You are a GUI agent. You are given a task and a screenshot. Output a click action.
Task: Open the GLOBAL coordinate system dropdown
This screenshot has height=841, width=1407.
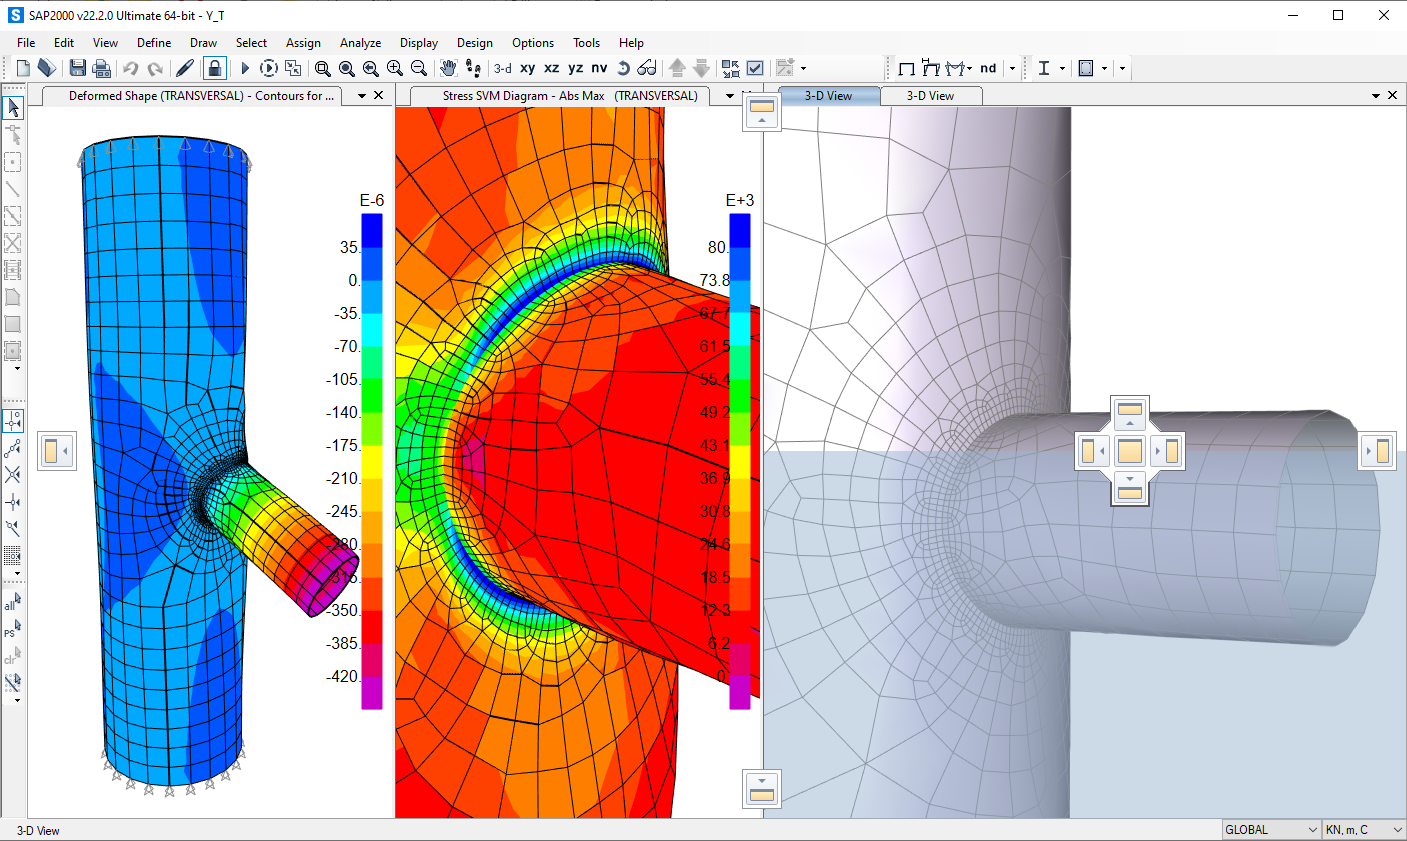pos(1268,829)
